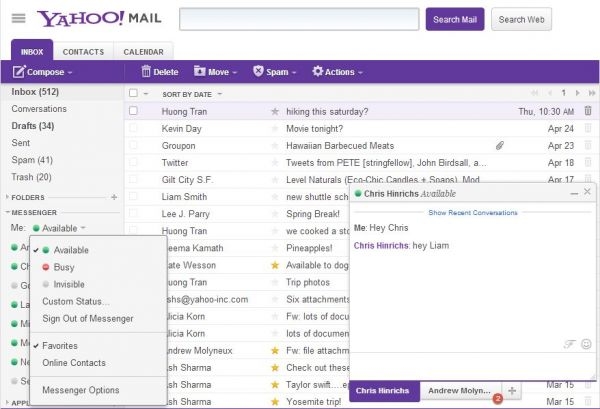The width and height of the screenshot is (600, 409).
Task: Star the Kevin Day Movie tonight email
Action: tap(275, 129)
